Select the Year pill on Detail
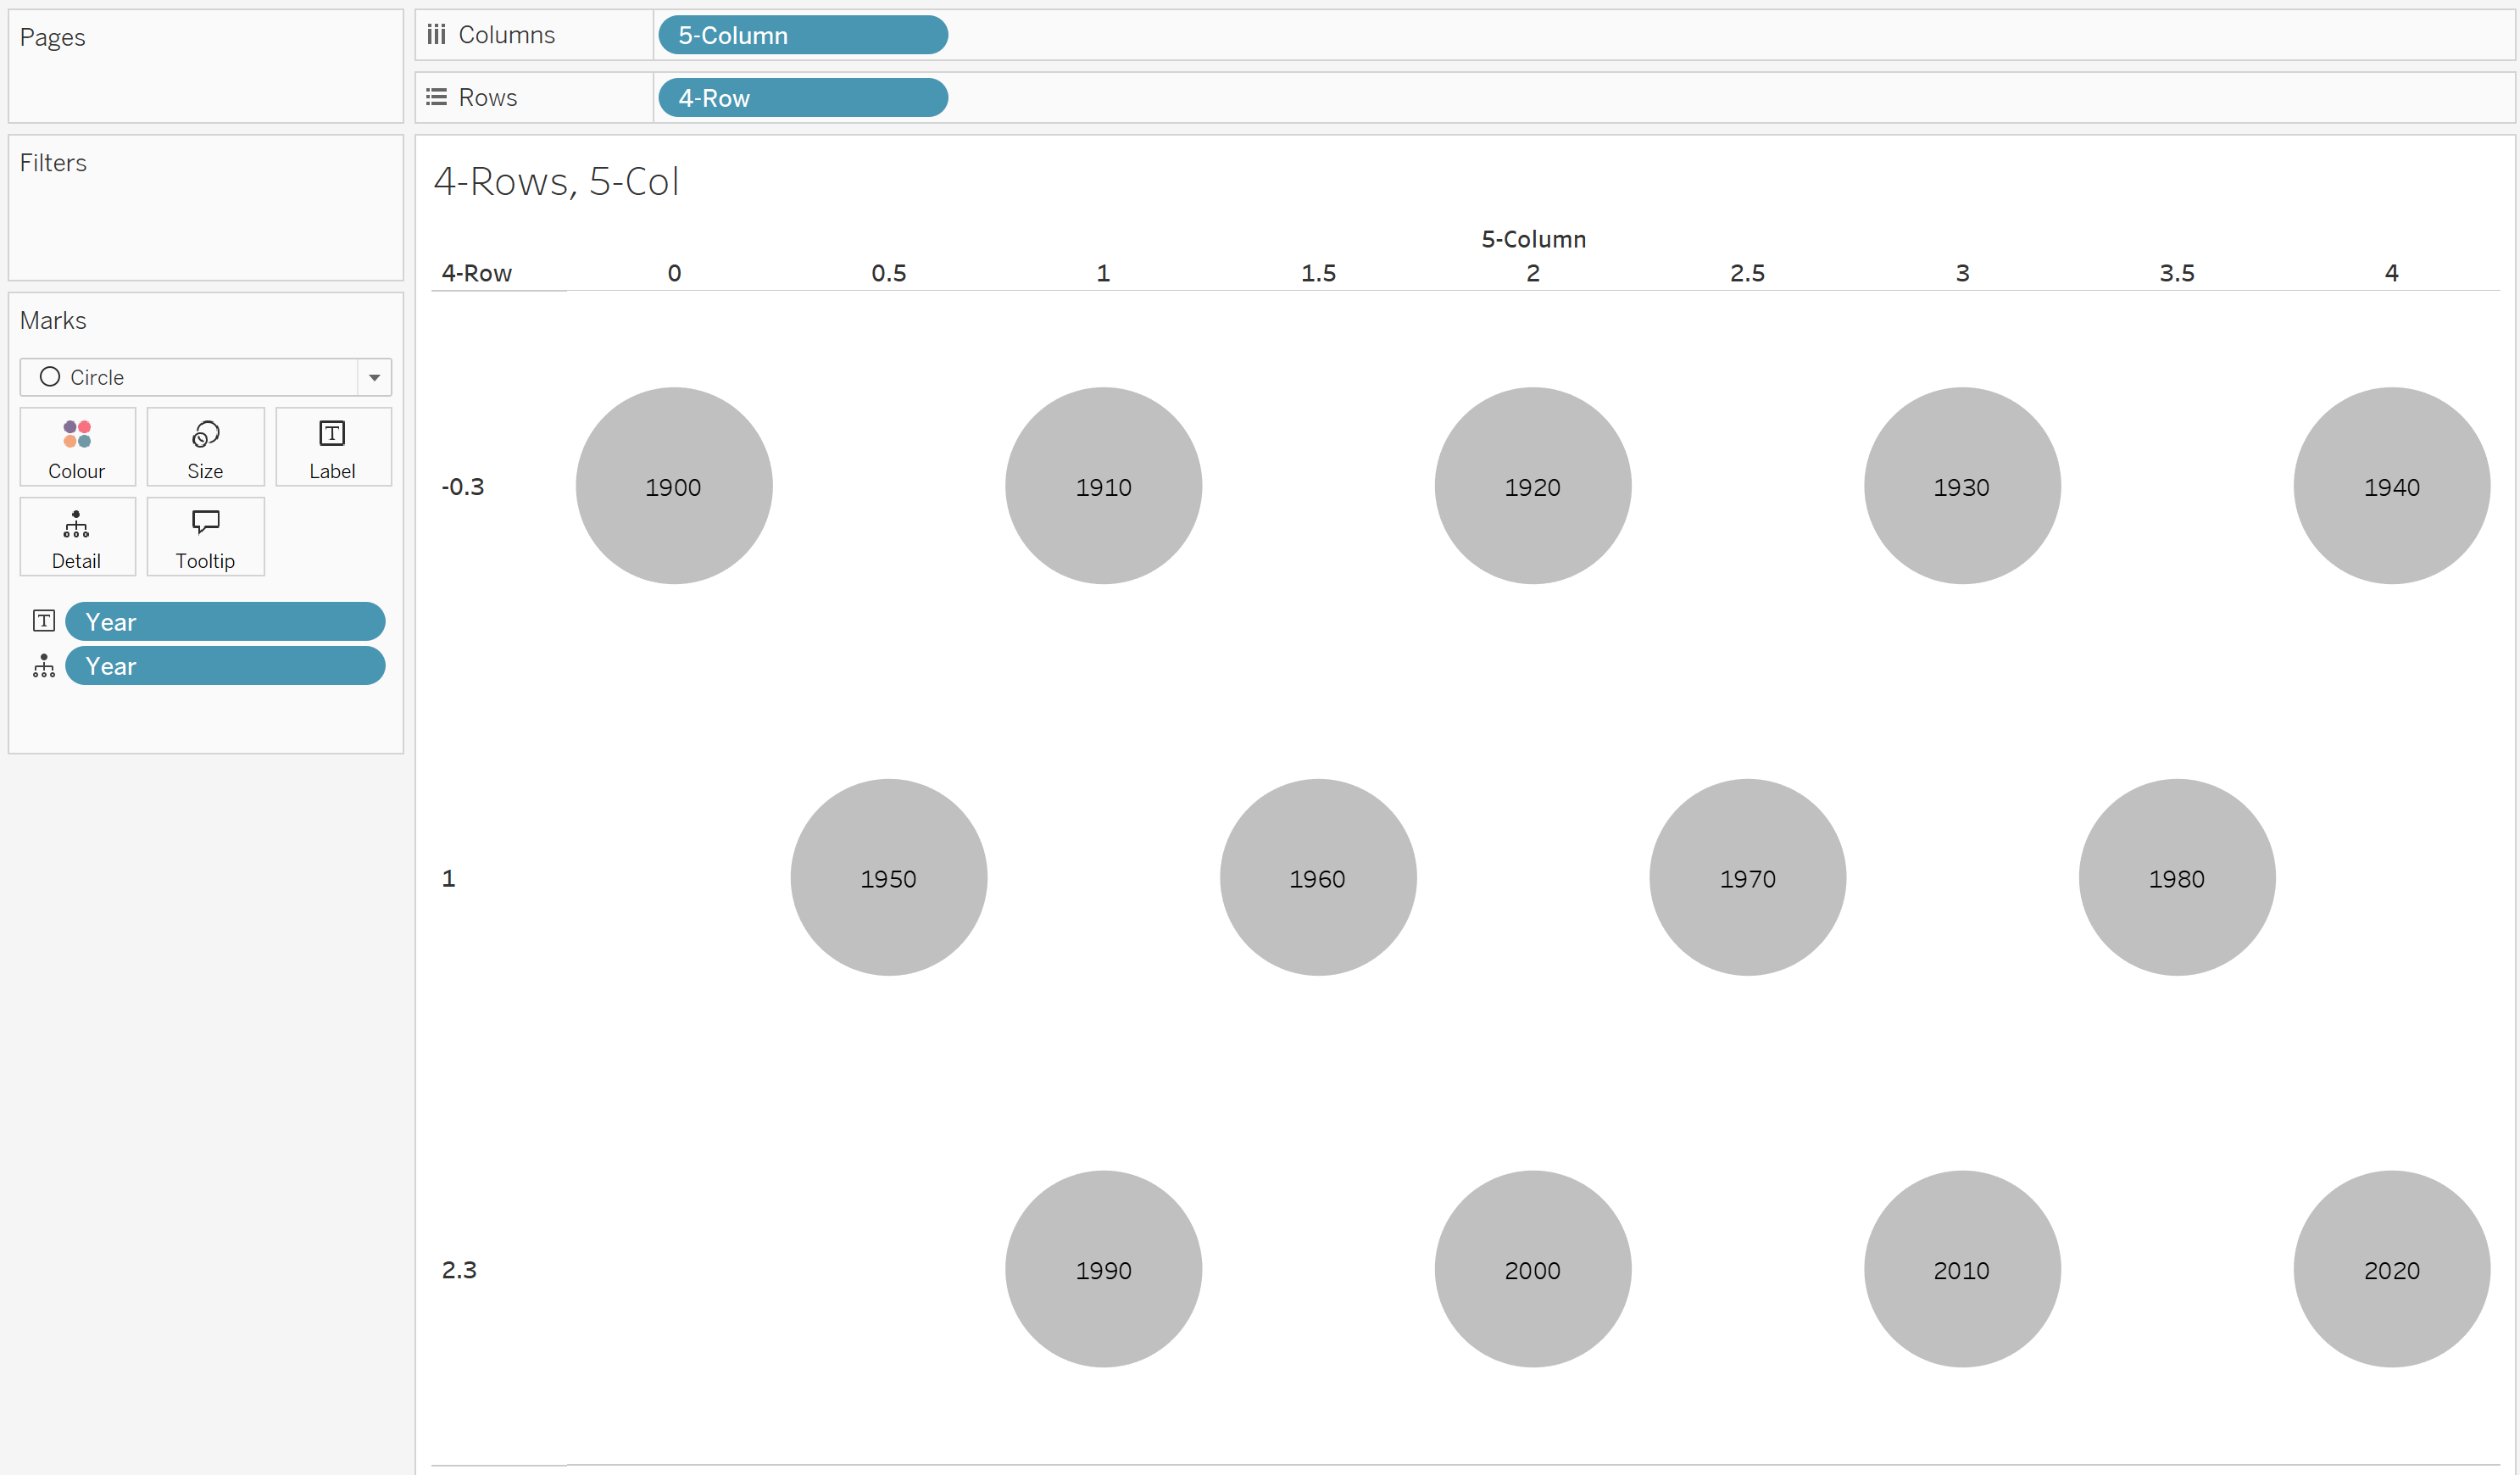 point(225,665)
